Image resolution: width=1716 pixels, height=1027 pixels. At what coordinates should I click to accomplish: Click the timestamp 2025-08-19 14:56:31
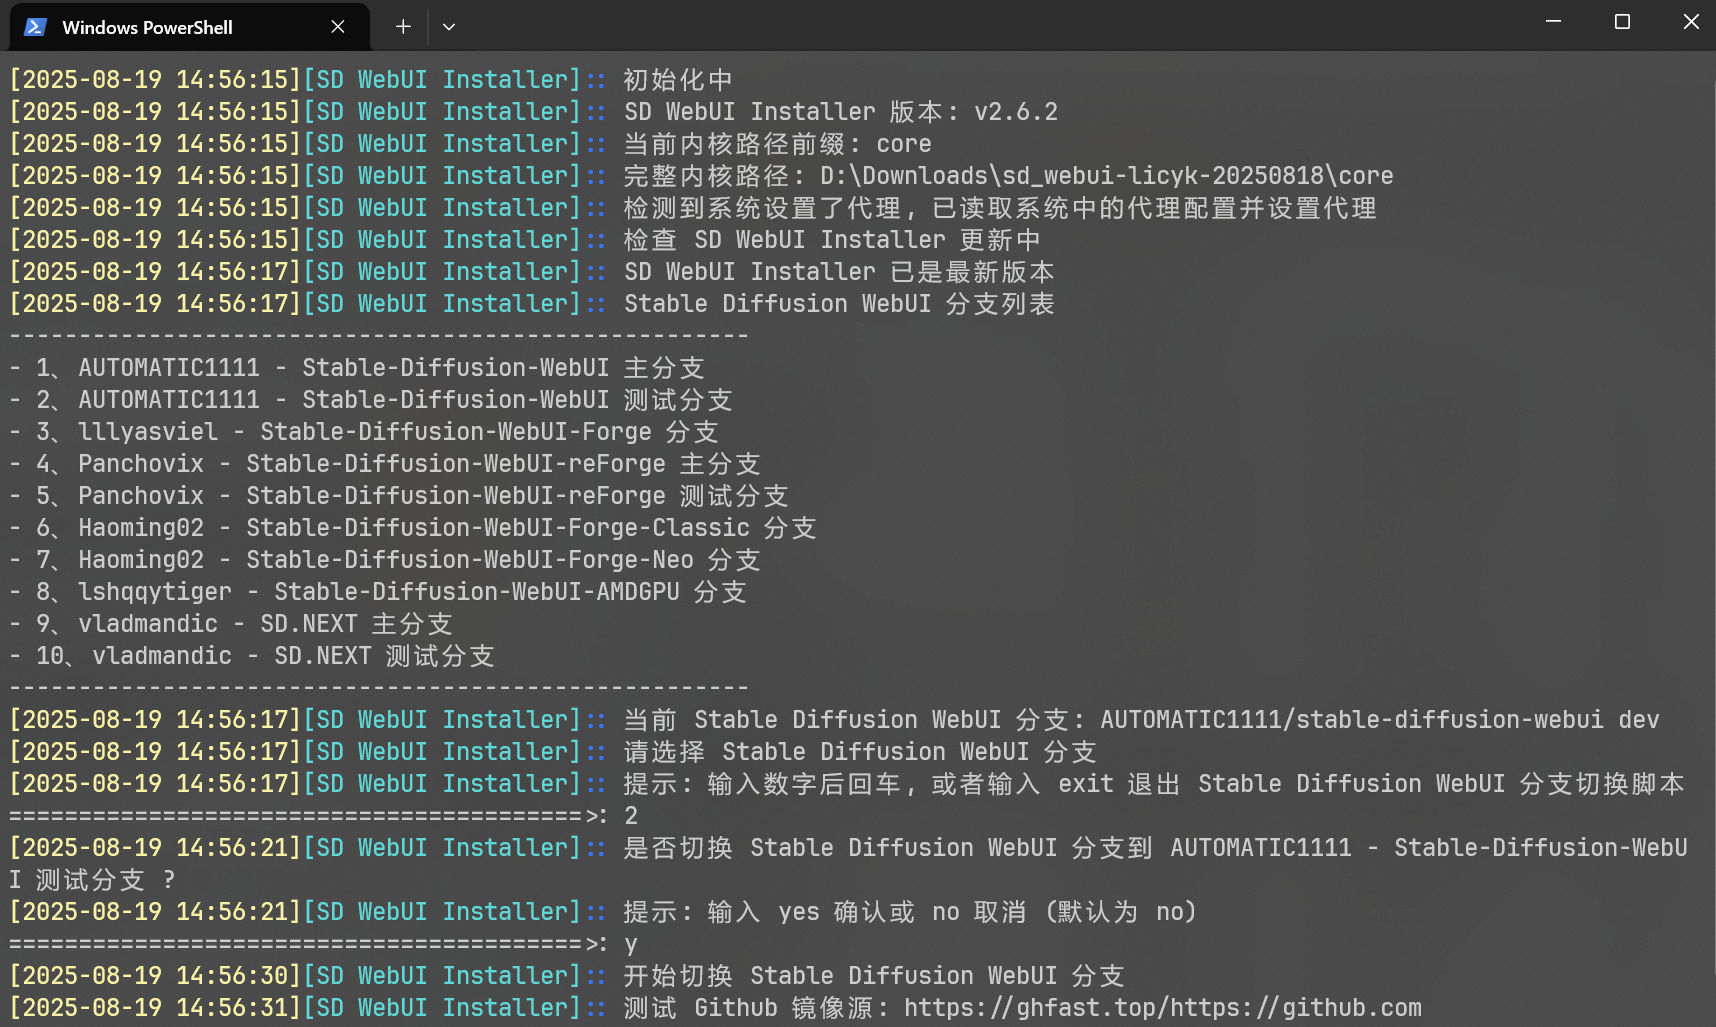(155, 1008)
